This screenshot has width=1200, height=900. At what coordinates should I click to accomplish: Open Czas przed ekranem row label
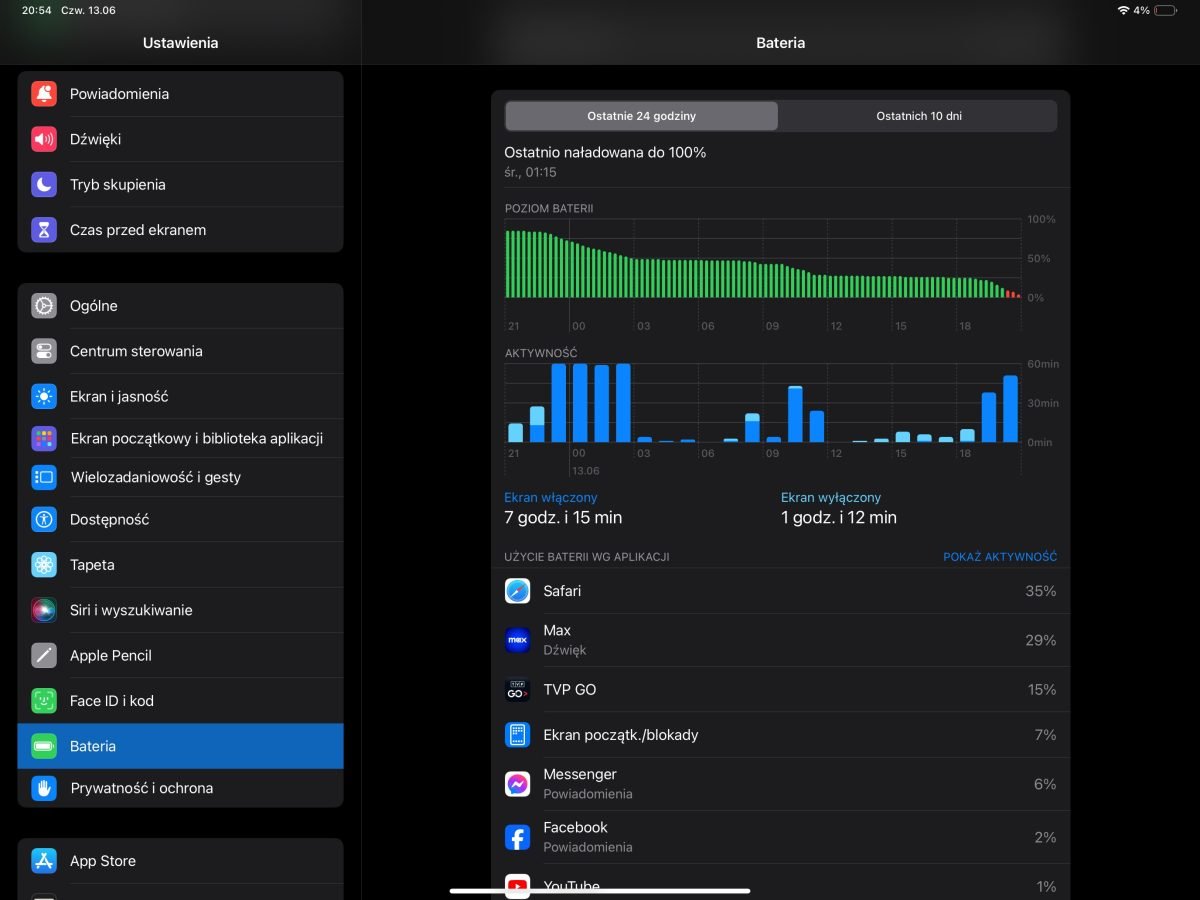pyautogui.click(x=138, y=230)
